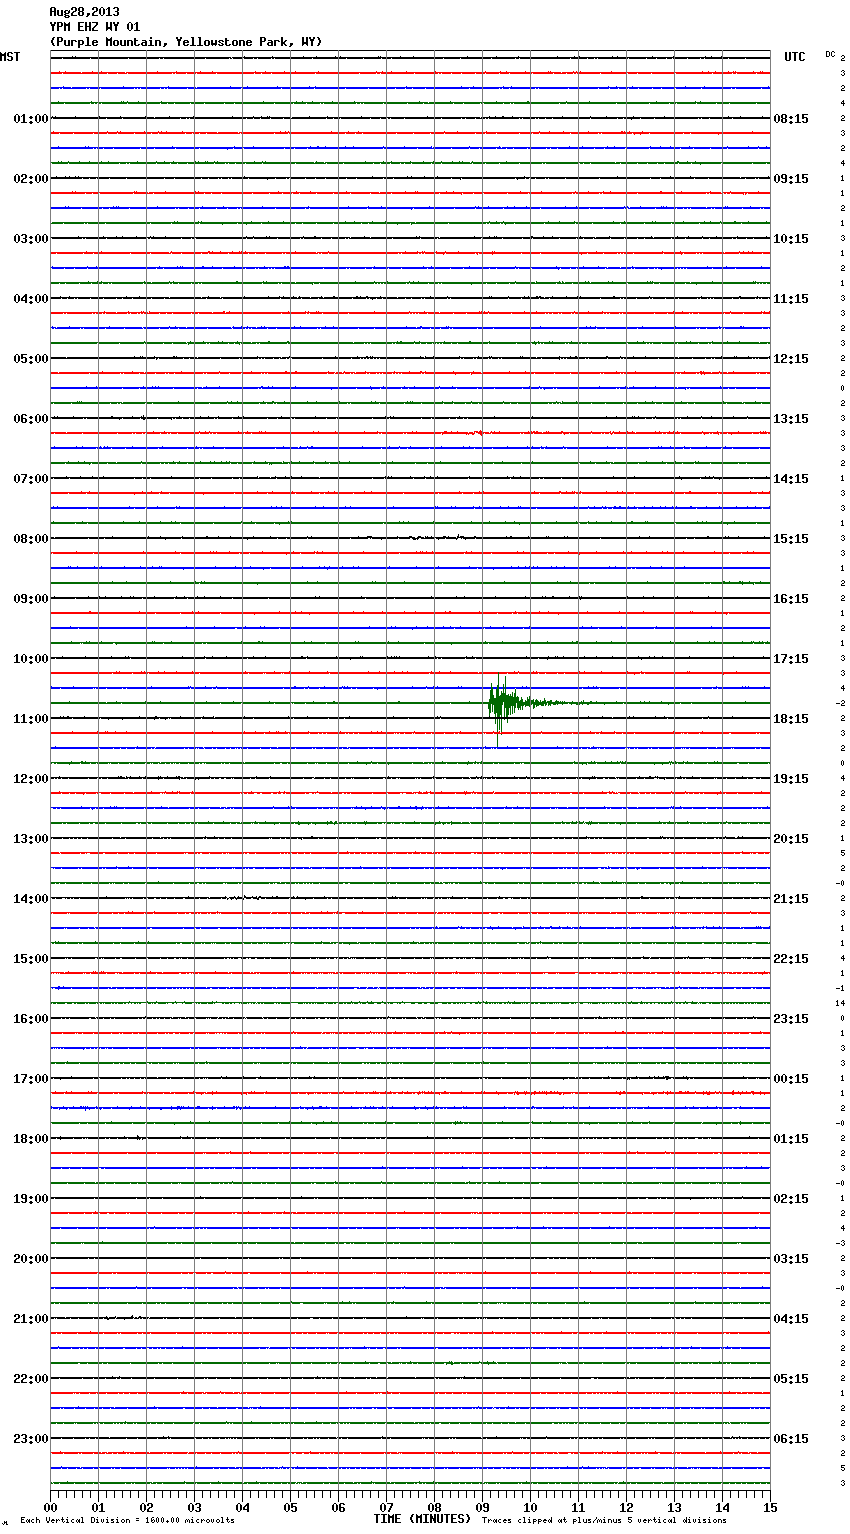Viewport: 850px width, 1534px height.
Task: Click the 15:15 UTC time label
Action: click(x=791, y=539)
